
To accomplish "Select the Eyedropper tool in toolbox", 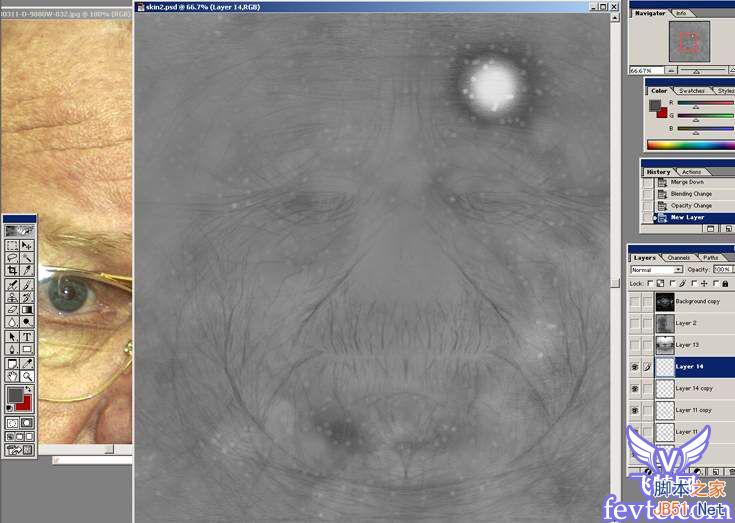I will [27, 363].
